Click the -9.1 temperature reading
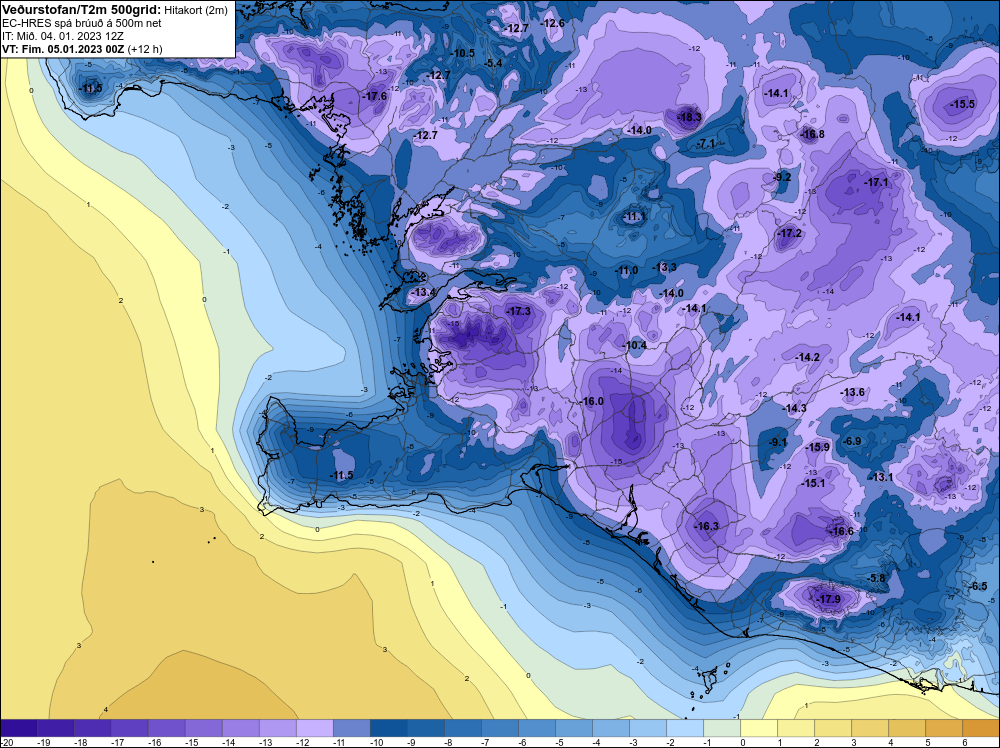 [x=777, y=442]
